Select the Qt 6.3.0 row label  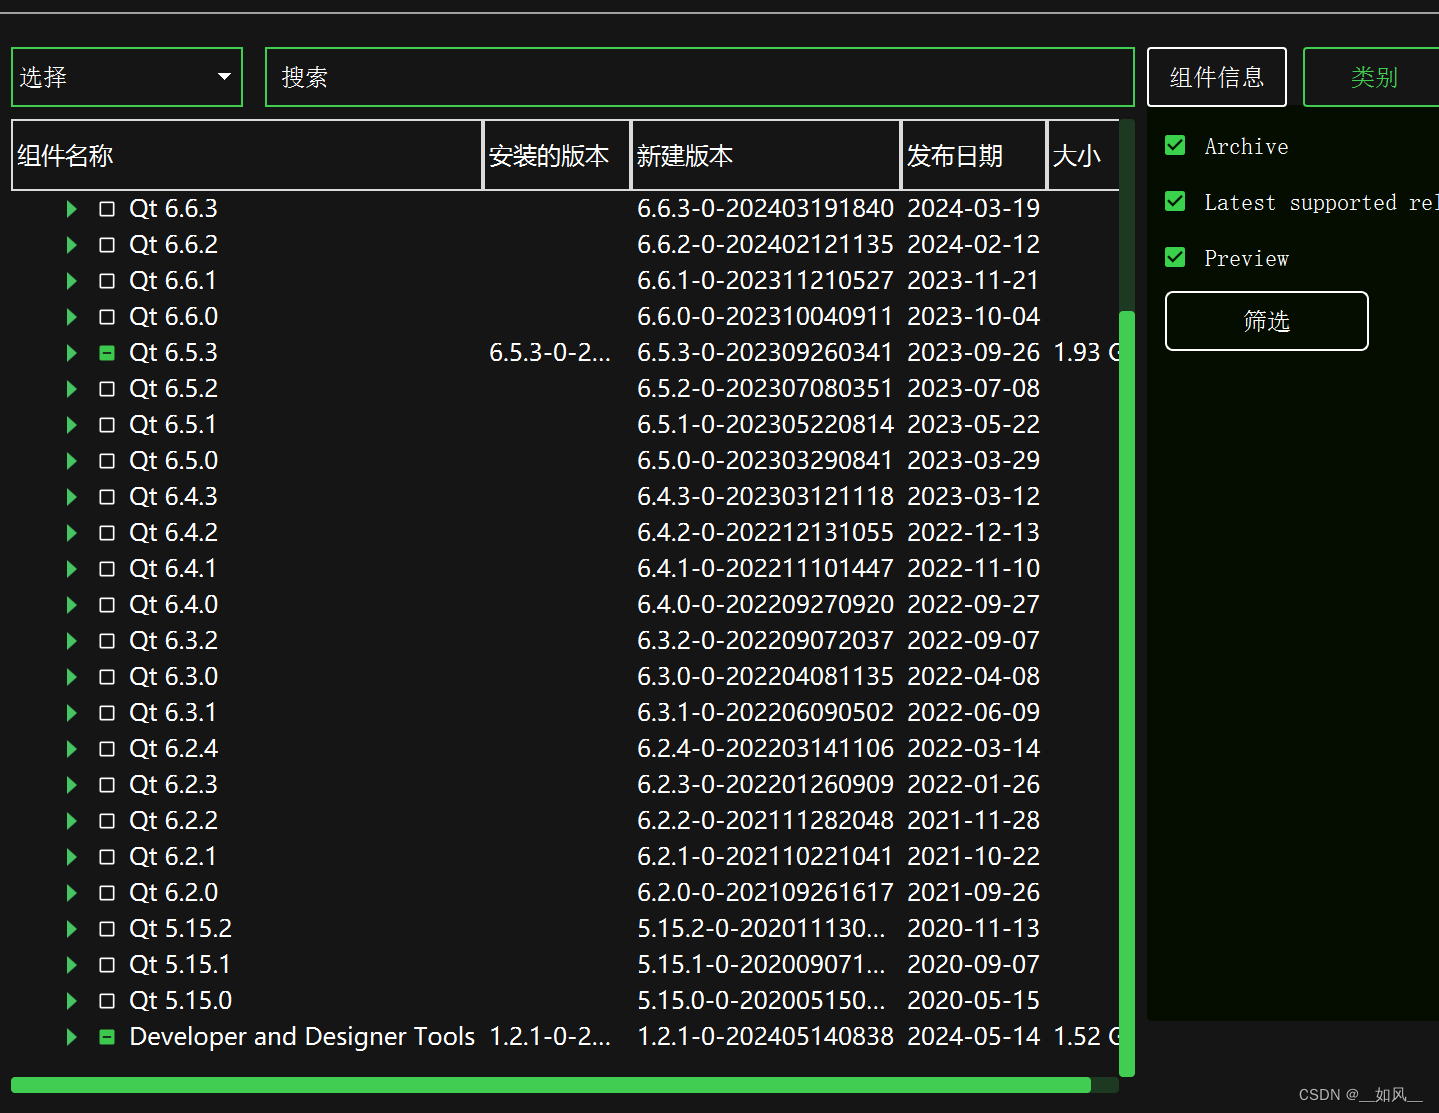pos(173,677)
